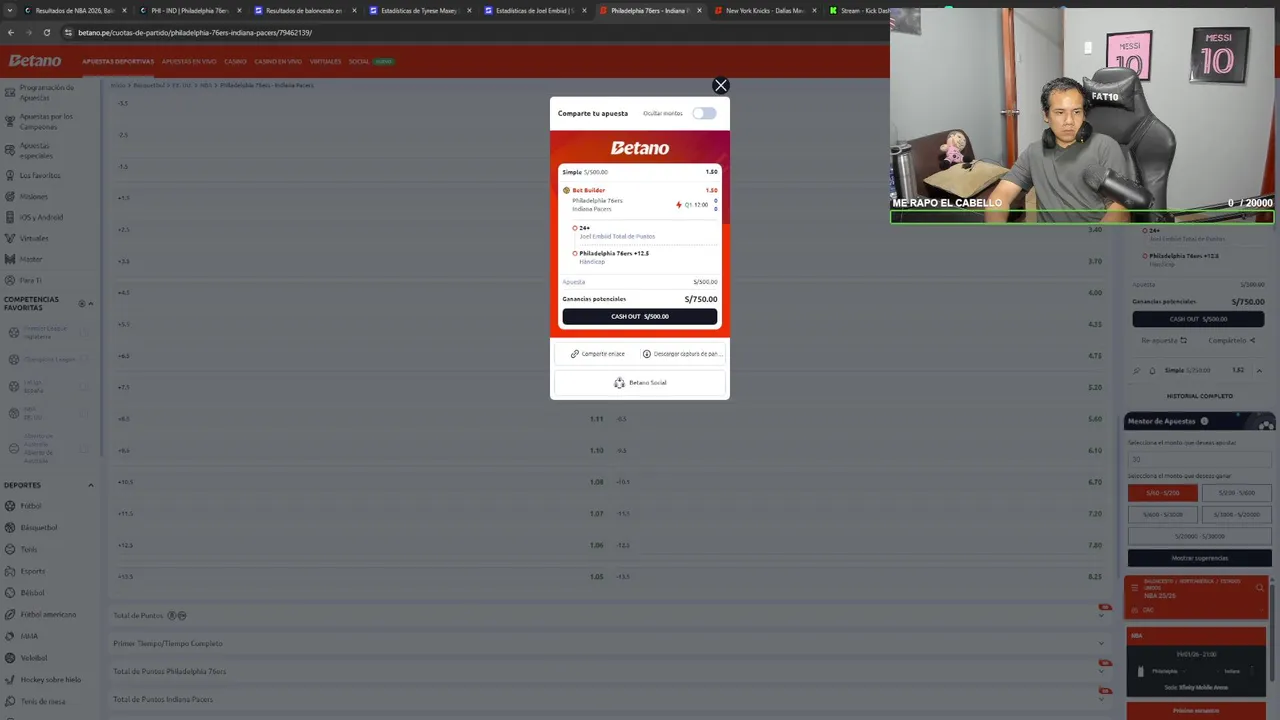Switch to New York Knicks - Dallas tab
The height and width of the screenshot is (720, 1280).
(764, 10)
